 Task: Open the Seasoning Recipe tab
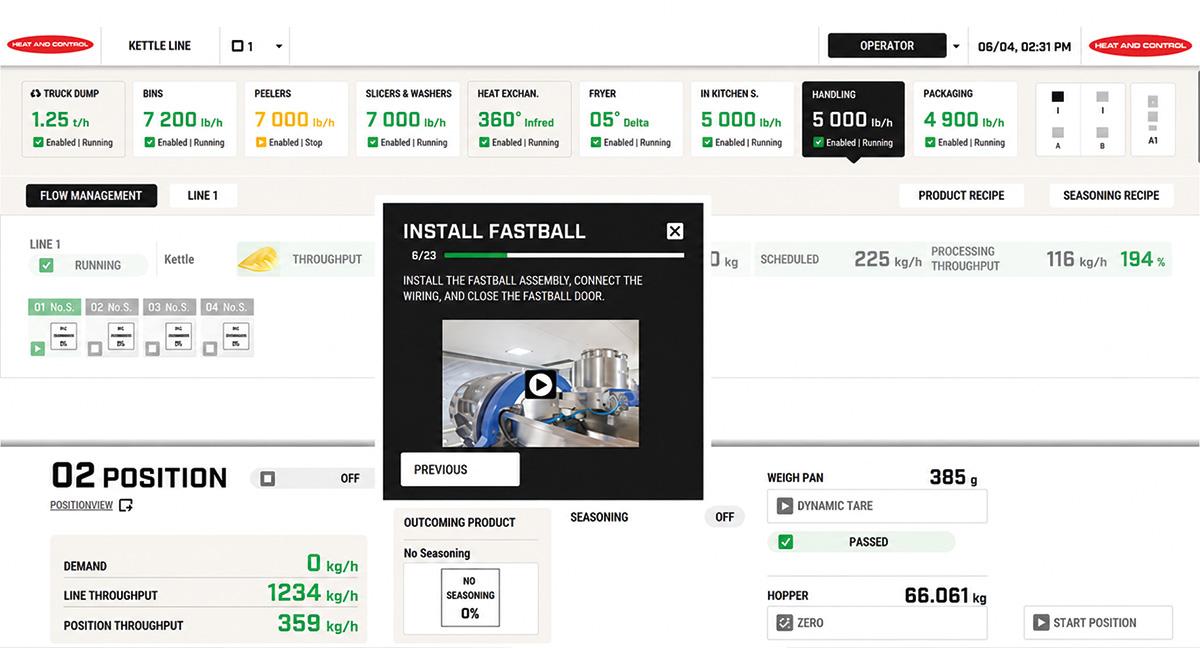(x=1111, y=195)
